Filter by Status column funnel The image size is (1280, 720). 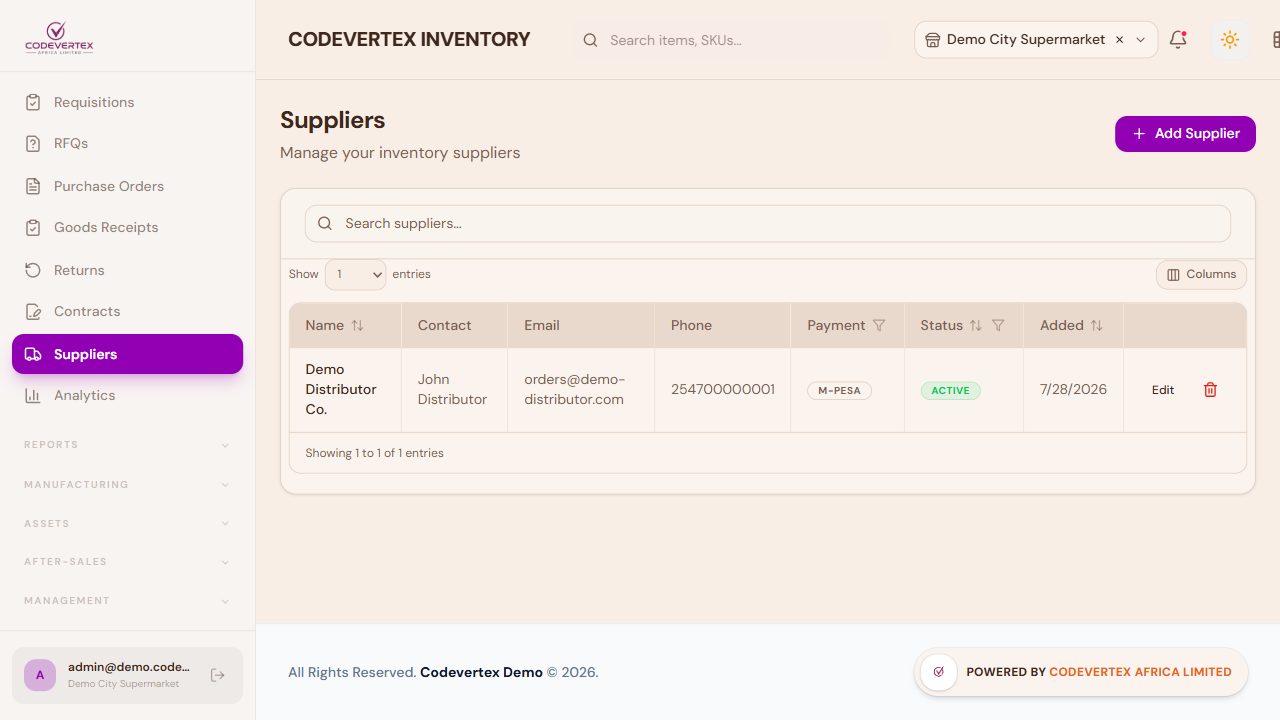coord(998,325)
